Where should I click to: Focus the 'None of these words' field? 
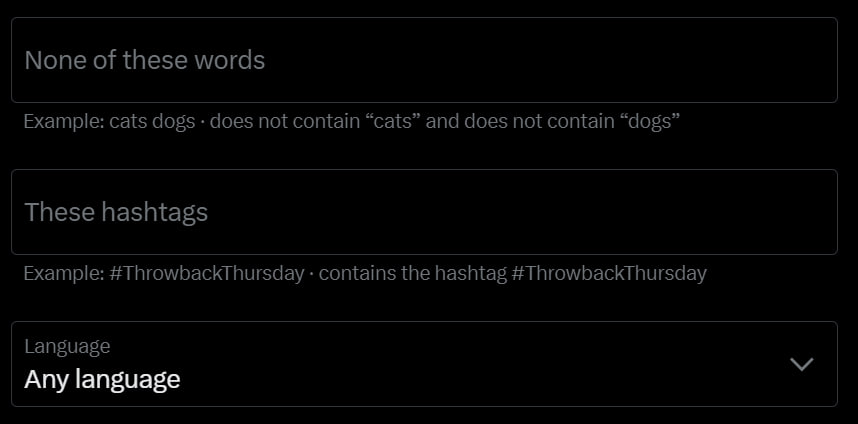pos(424,60)
